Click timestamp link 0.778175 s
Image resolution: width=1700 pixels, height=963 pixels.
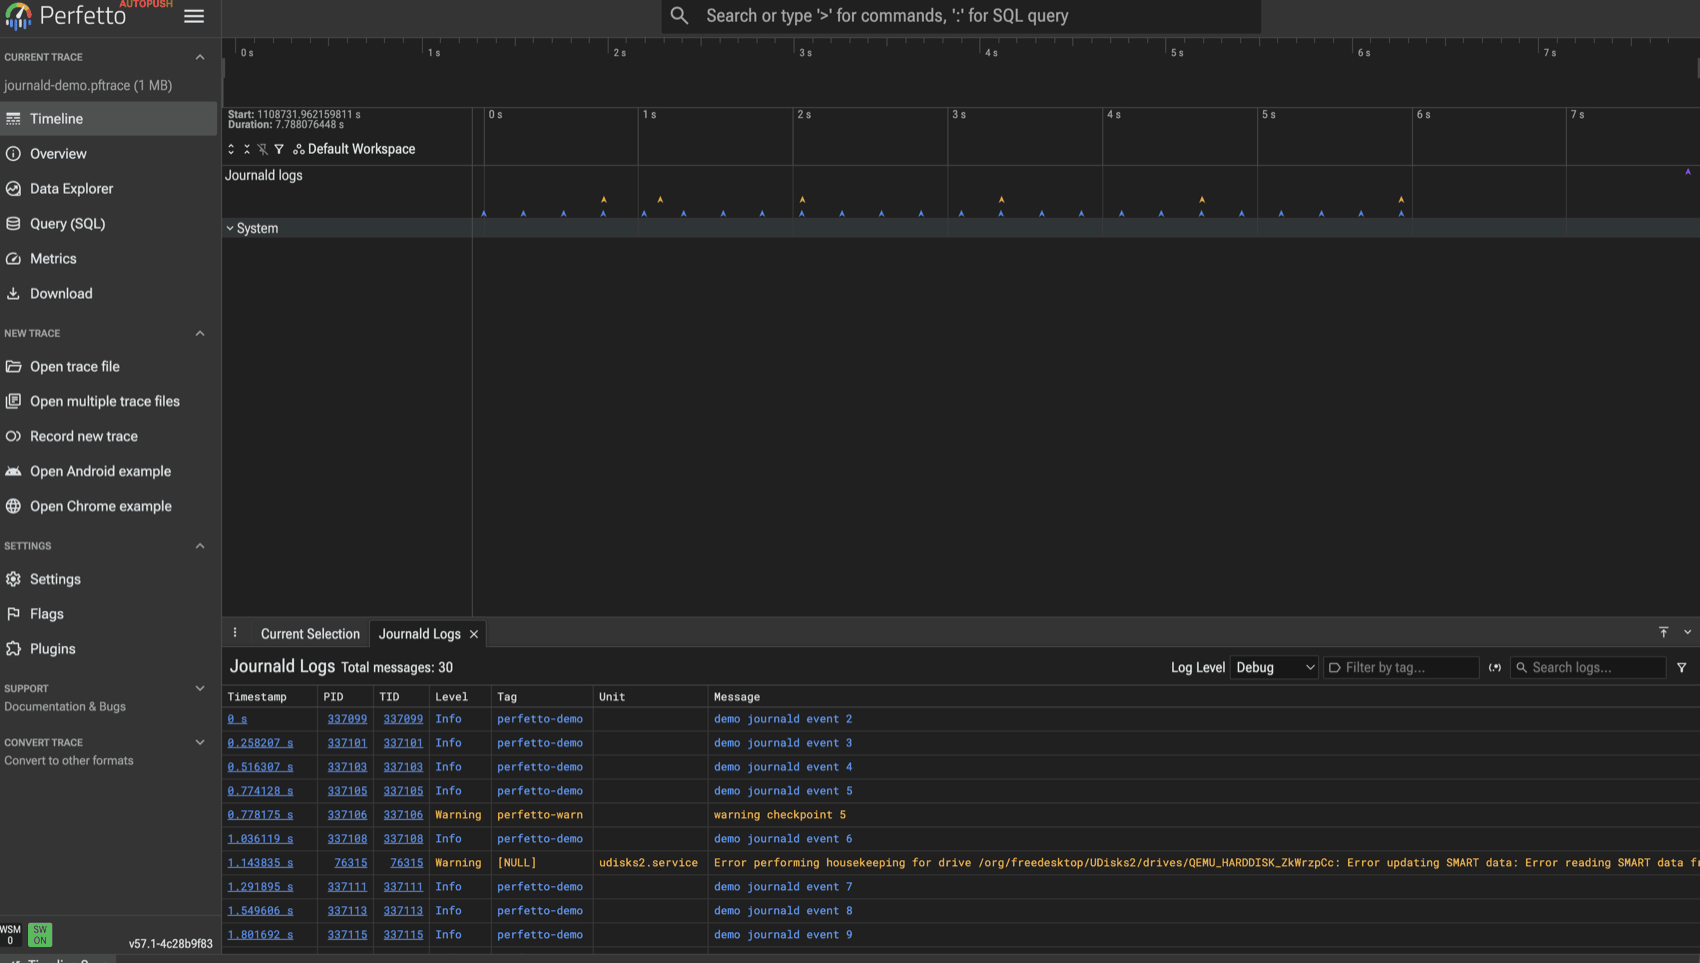coord(260,815)
